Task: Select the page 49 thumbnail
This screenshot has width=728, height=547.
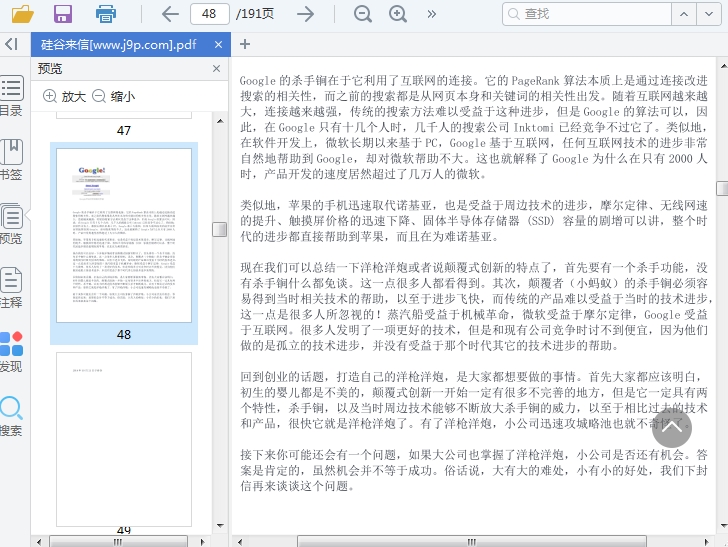Action: (x=124, y=439)
